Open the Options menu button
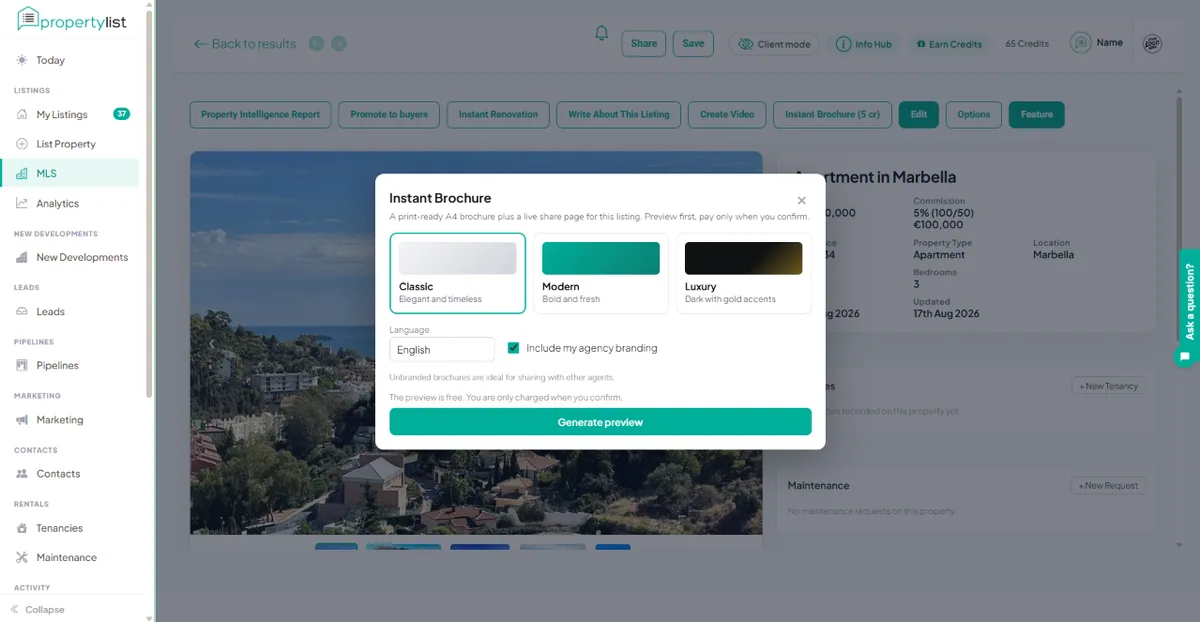The image size is (1200, 622). click(x=973, y=114)
